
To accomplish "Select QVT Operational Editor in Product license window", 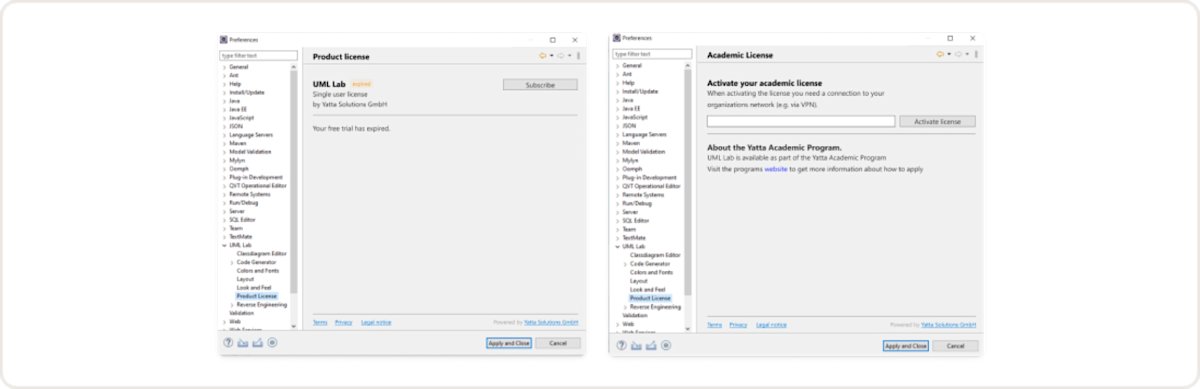I will point(258,186).
